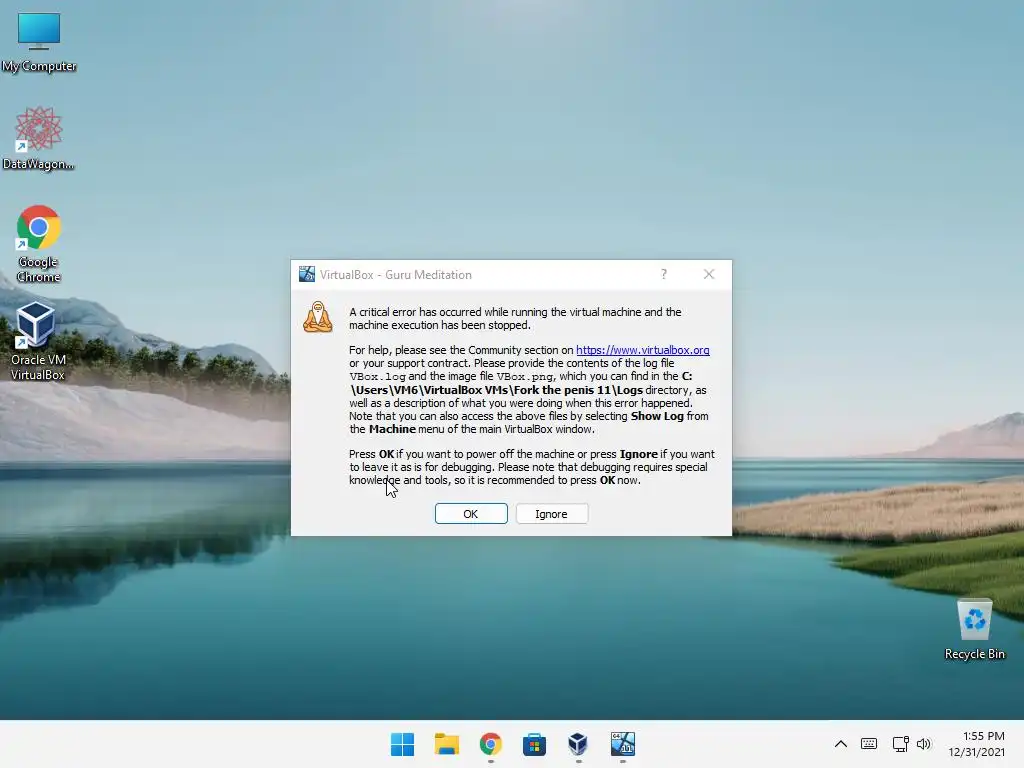Image resolution: width=1024 pixels, height=768 pixels.
Task: Open the My Computer desktop icon
Action: click(x=39, y=42)
